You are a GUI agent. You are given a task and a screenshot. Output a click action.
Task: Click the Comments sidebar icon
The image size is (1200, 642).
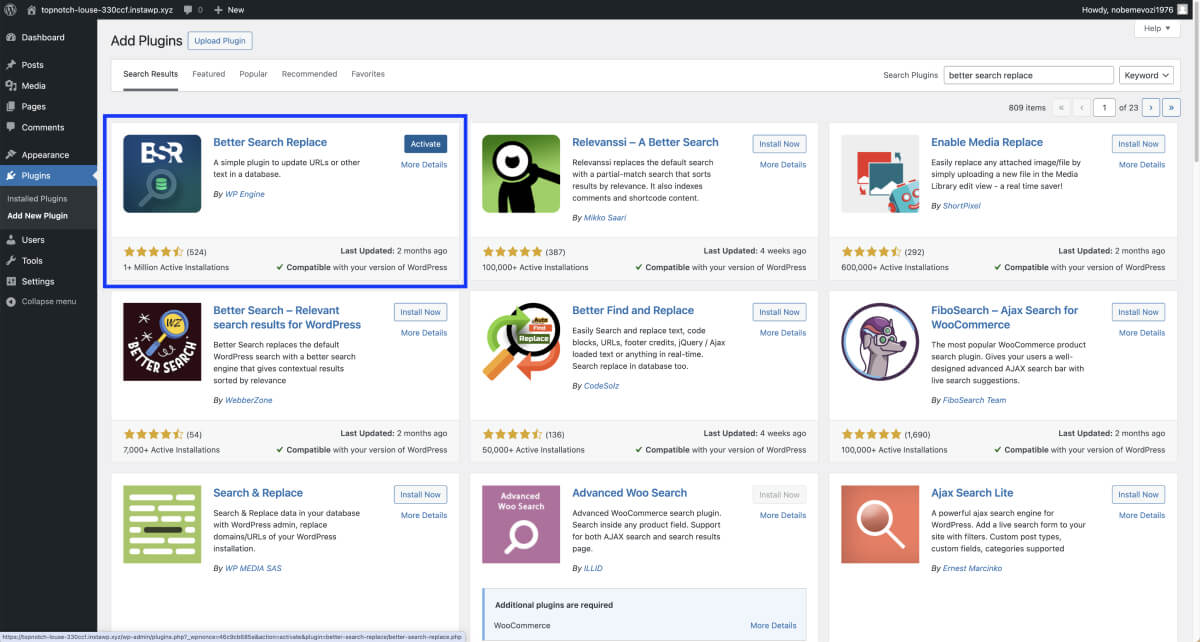pyautogui.click(x=10, y=127)
